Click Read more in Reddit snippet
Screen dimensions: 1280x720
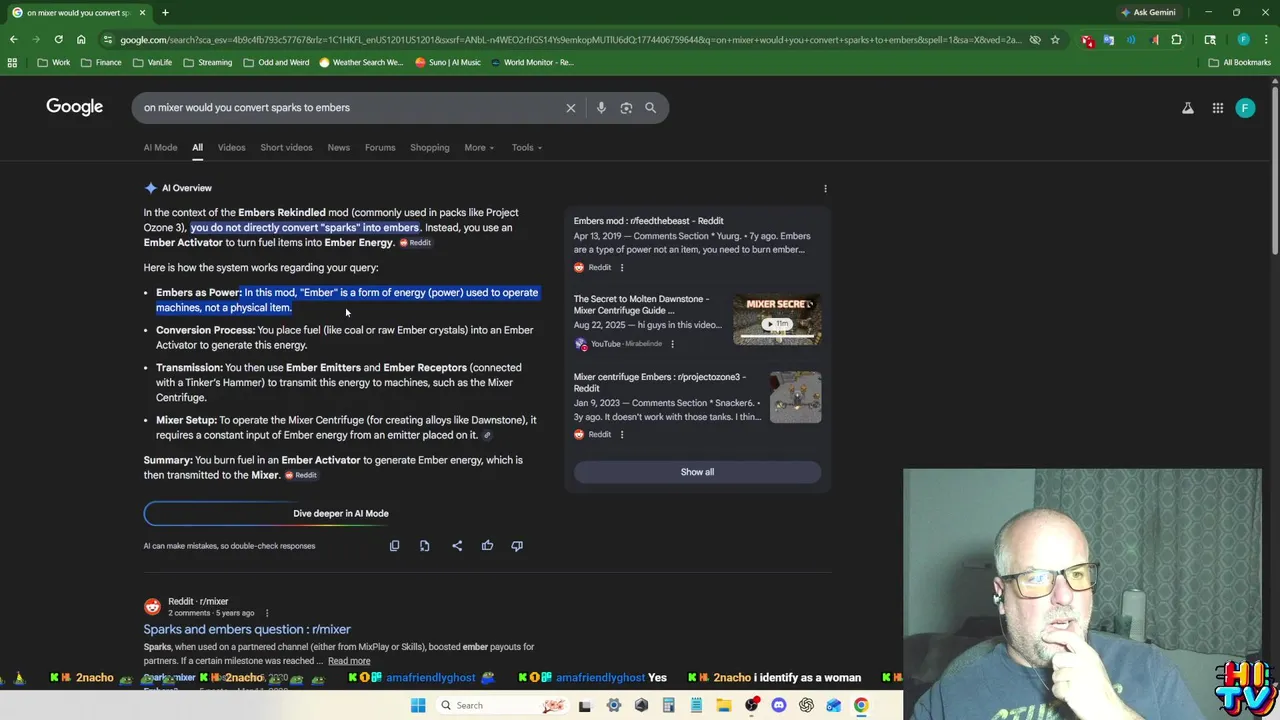click(349, 661)
